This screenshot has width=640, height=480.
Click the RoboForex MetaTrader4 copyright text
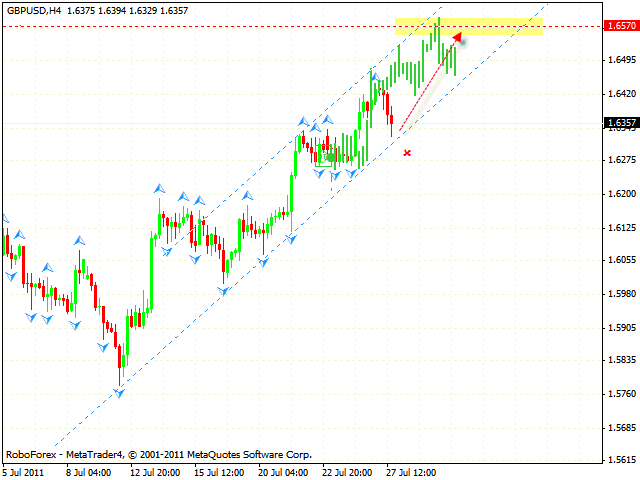point(159,455)
